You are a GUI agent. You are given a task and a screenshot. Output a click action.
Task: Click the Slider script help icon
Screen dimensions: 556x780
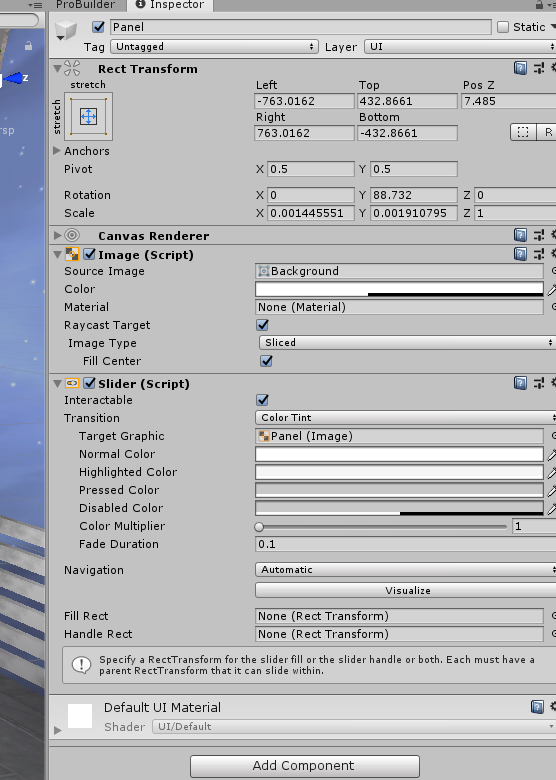[x=520, y=383]
